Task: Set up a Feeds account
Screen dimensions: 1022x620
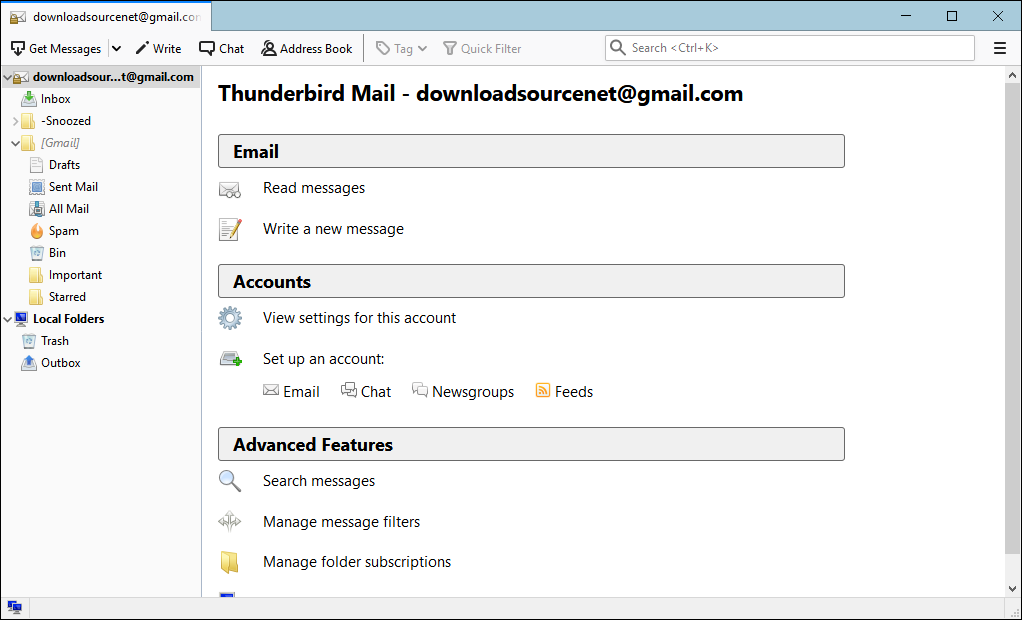Action: (x=564, y=391)
